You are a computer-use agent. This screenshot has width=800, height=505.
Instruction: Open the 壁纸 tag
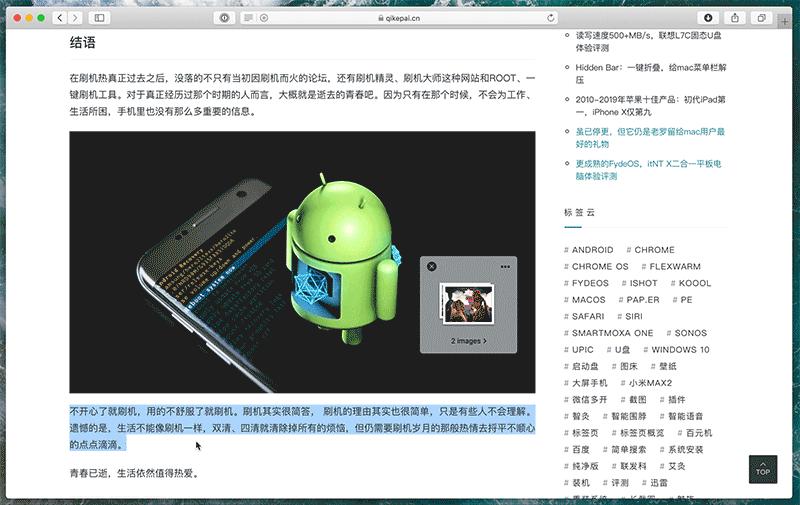[x=664, y=366]
